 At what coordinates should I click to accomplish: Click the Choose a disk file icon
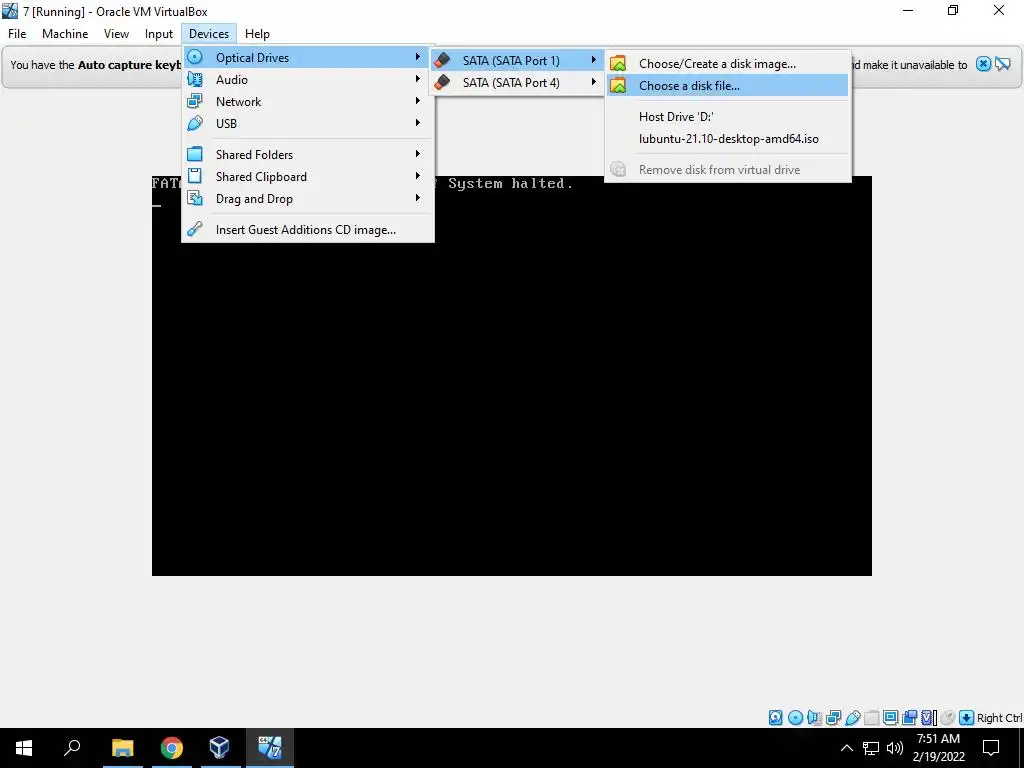[618, 86]
